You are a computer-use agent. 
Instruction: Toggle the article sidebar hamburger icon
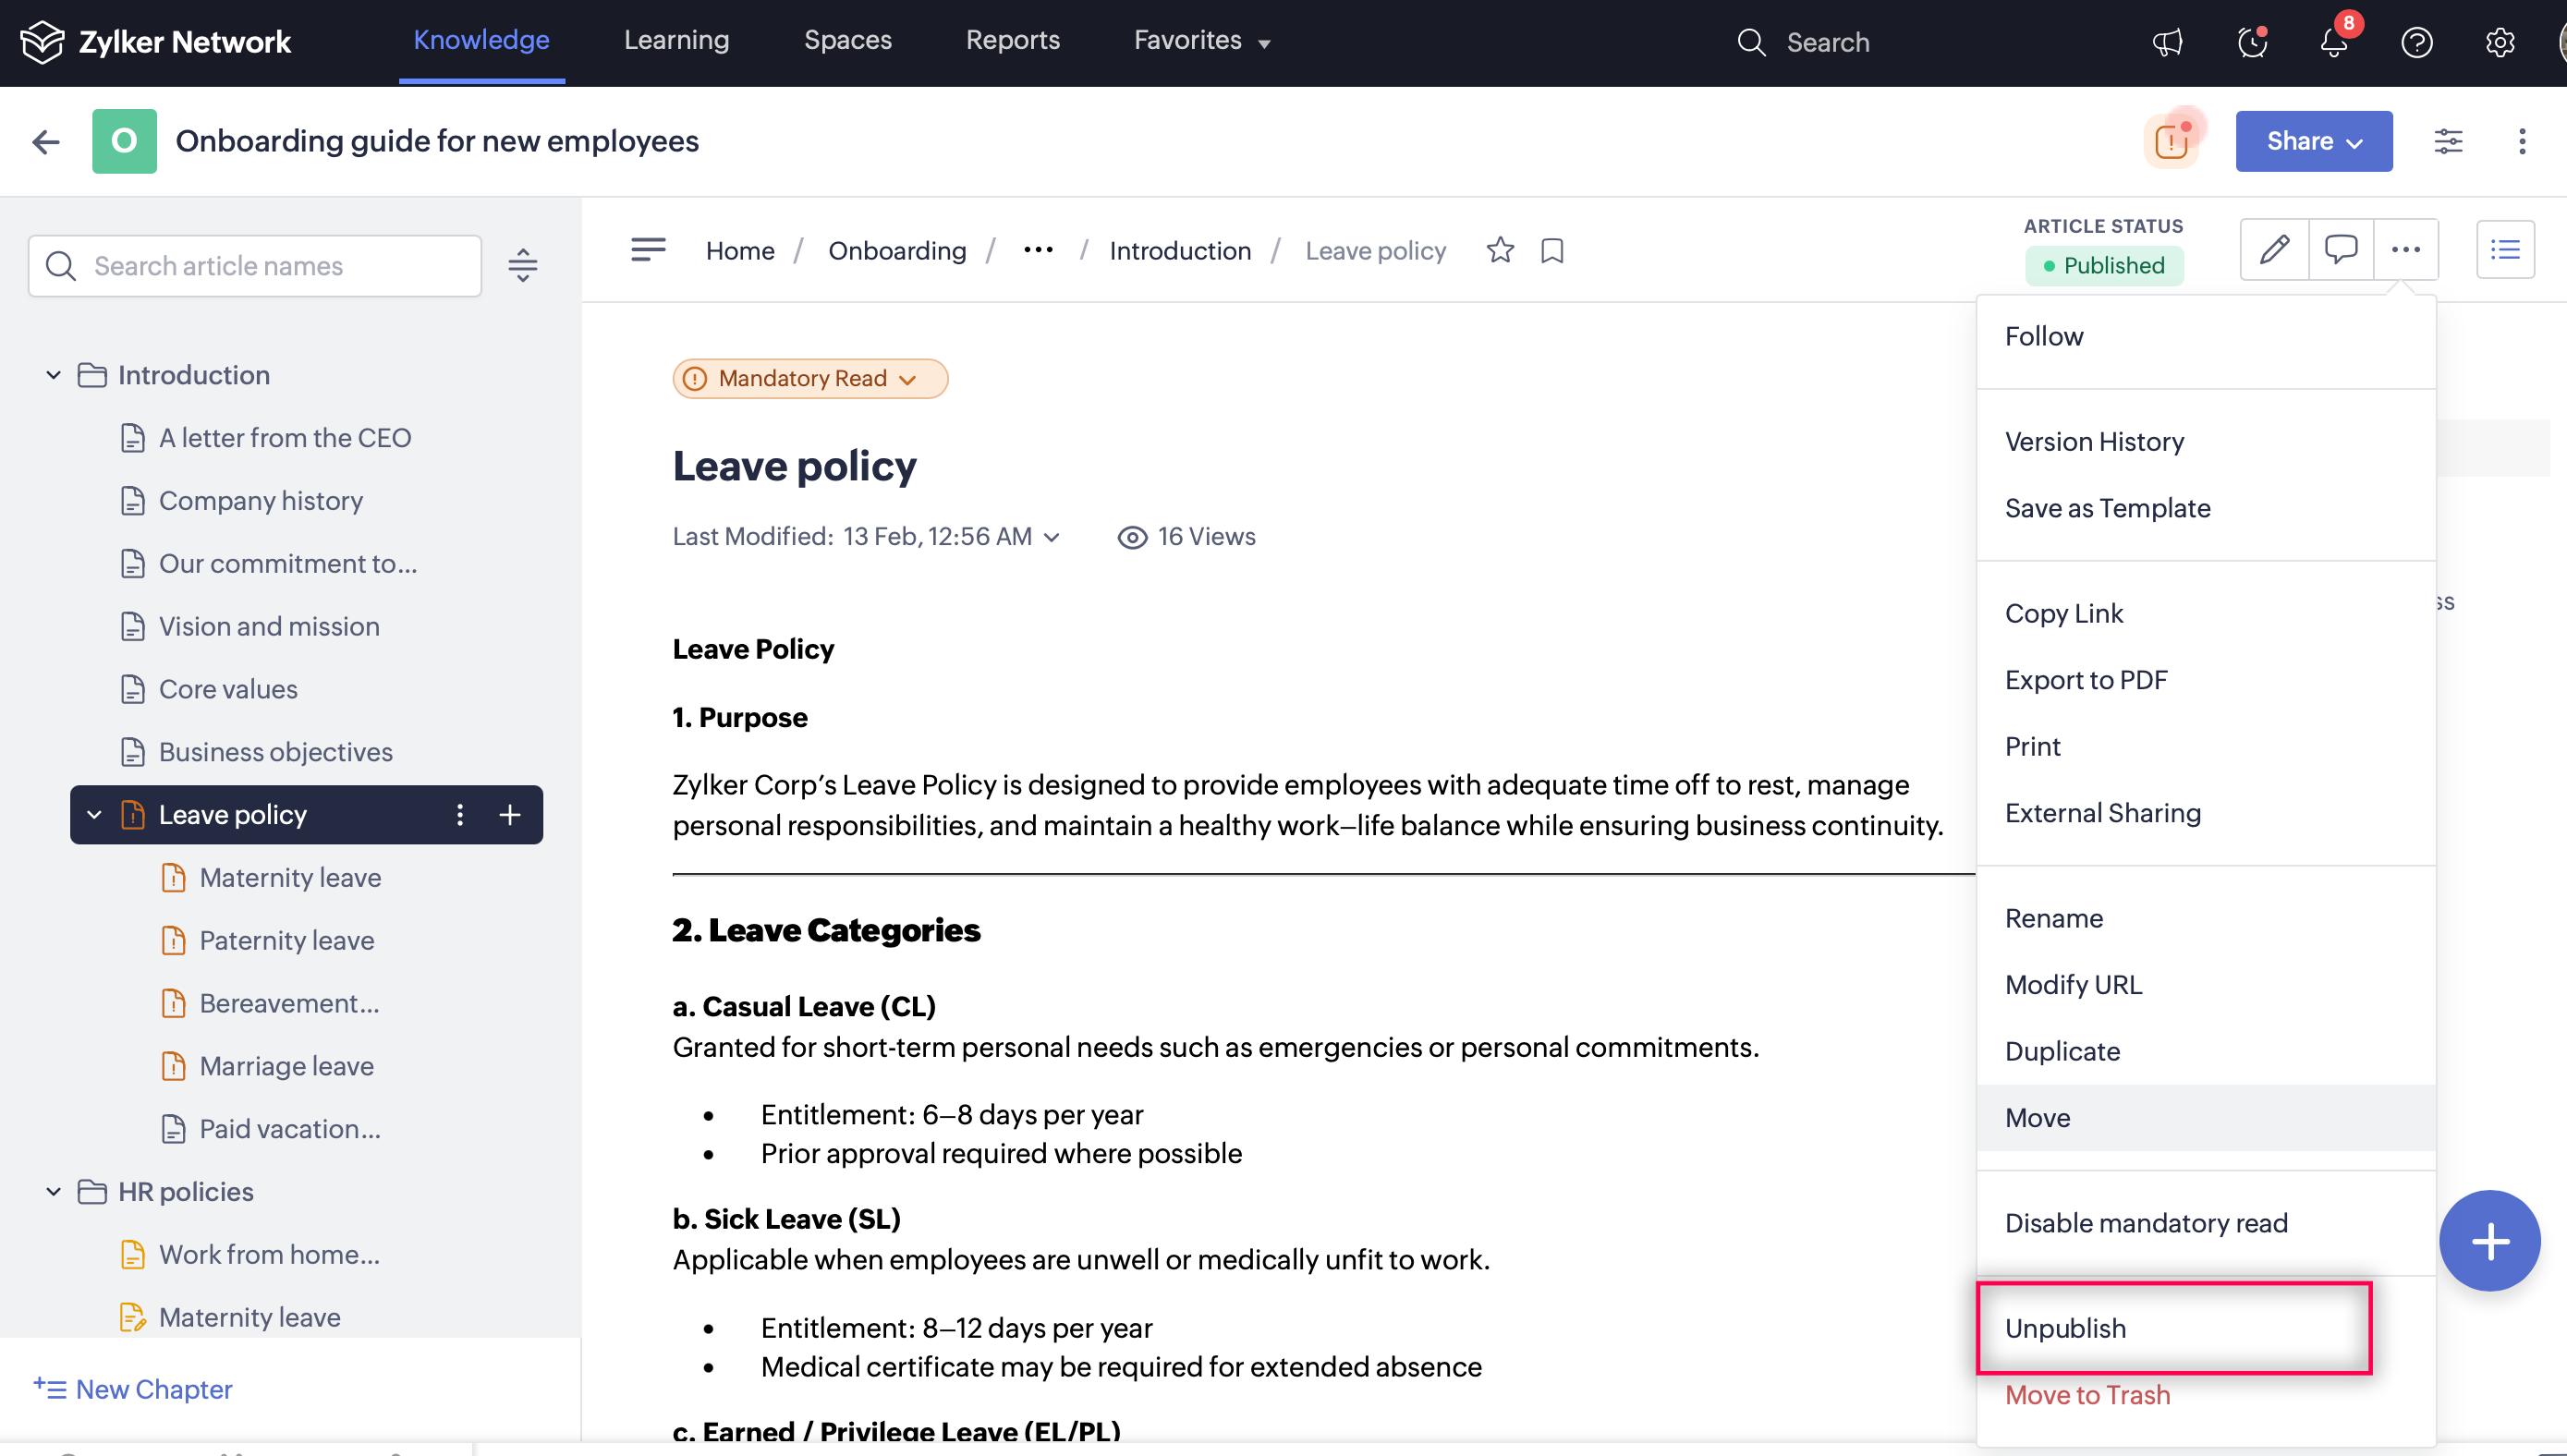coord(648,249)
